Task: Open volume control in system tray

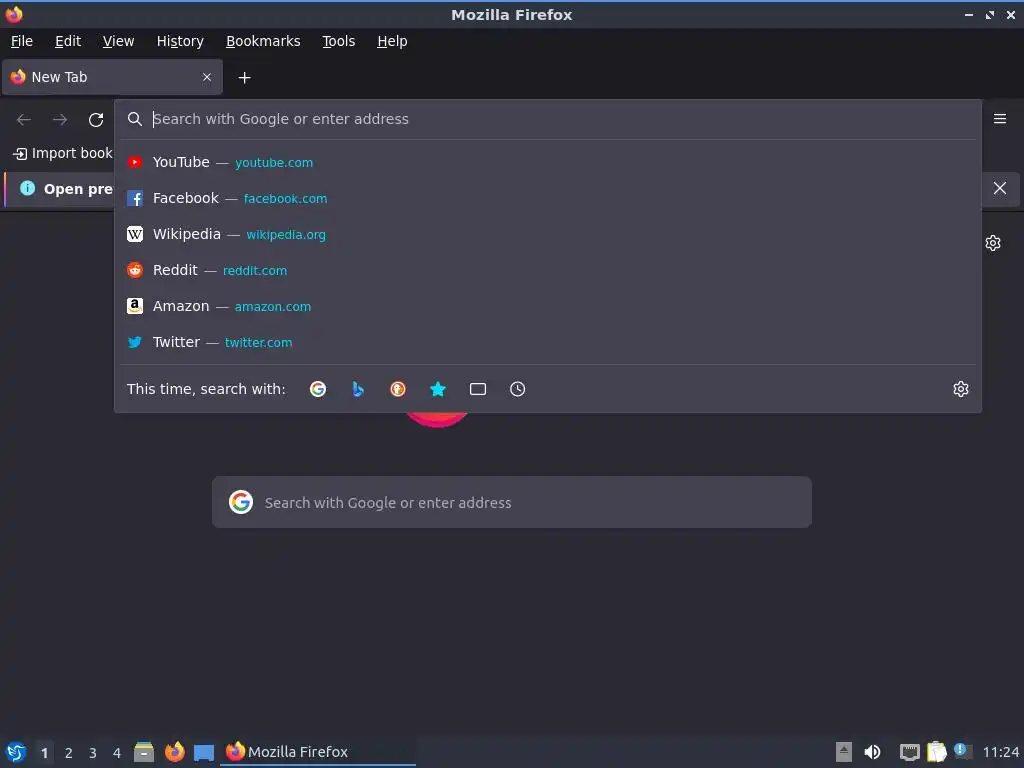Action: 872,752
